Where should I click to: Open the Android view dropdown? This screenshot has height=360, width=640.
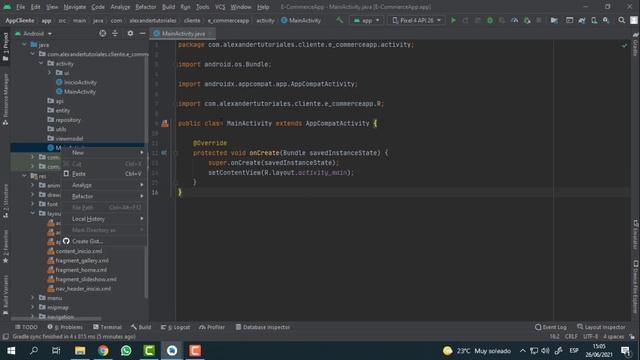34,33
